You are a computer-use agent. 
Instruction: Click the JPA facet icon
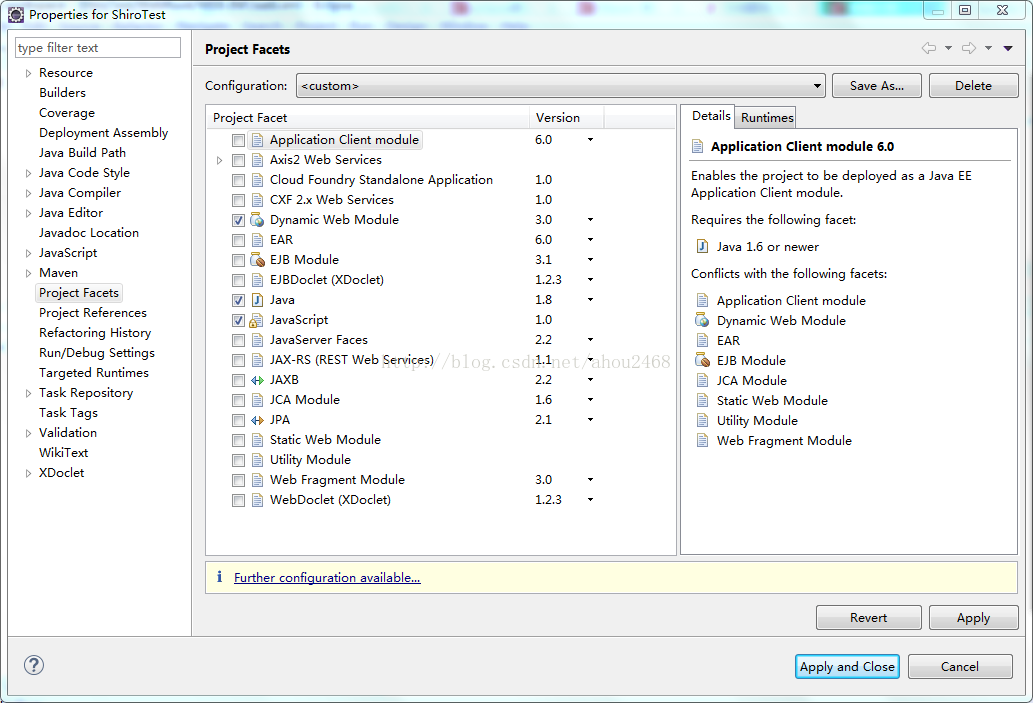(x=256, y=419)
